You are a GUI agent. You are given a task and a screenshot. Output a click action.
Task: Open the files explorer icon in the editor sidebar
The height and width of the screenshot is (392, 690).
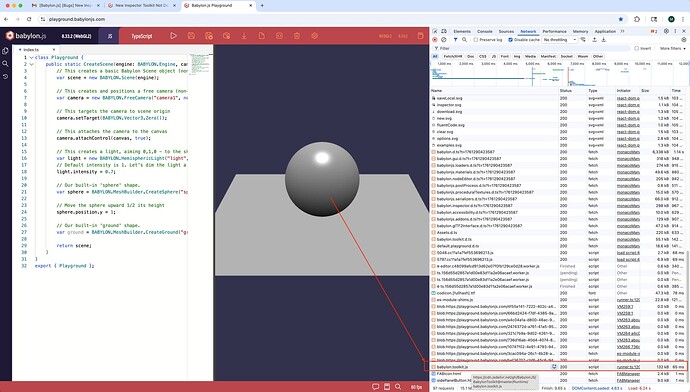click(x=5, y=51)
